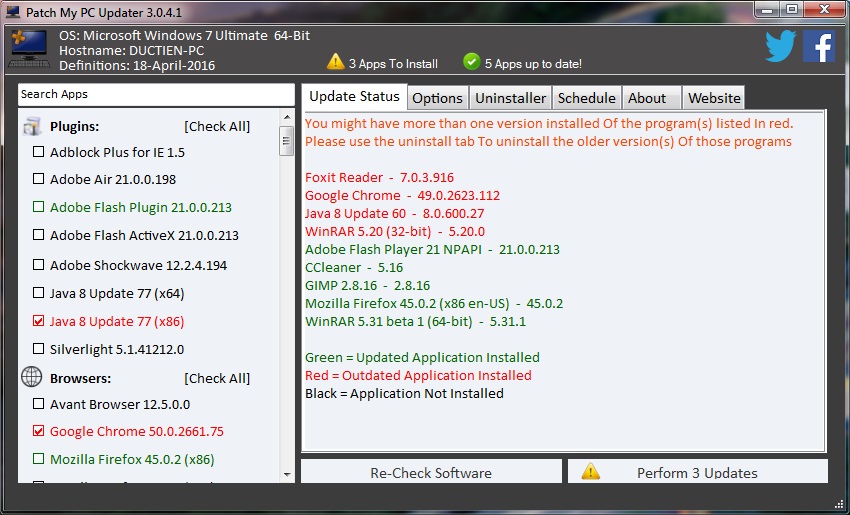Switch to the Options tab

(437, 98)
